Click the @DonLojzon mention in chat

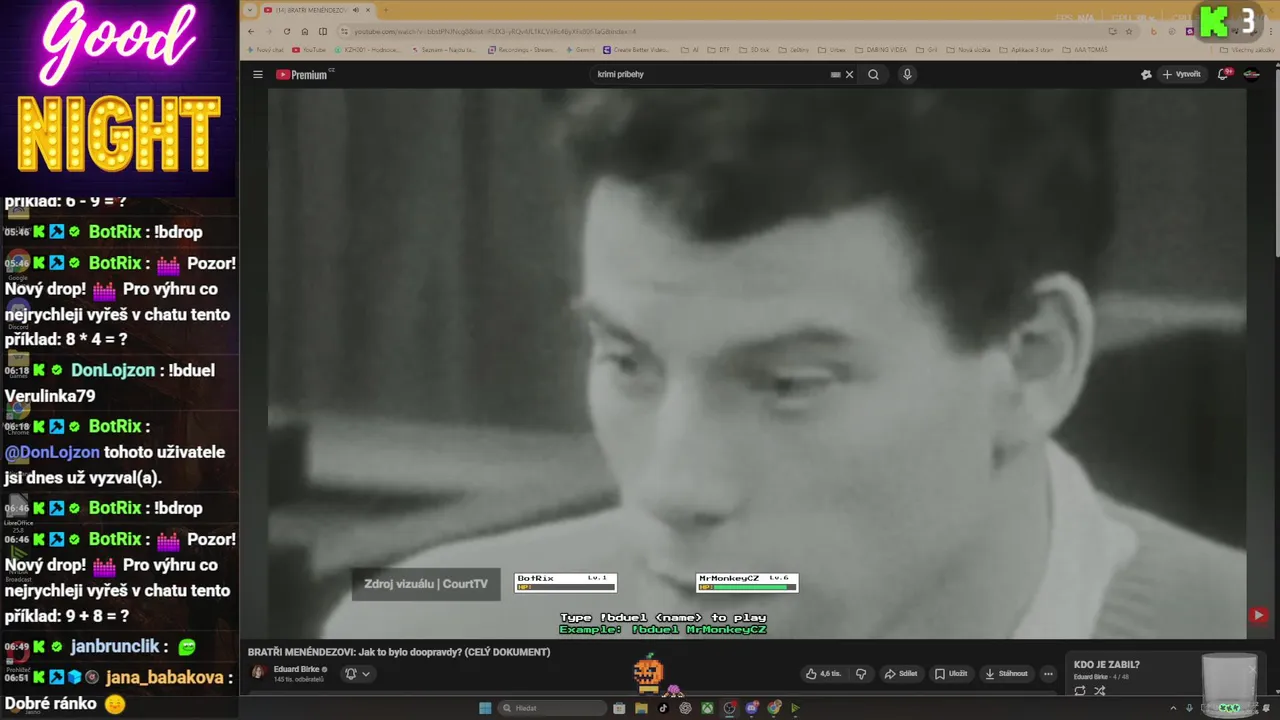click(52, 452)
